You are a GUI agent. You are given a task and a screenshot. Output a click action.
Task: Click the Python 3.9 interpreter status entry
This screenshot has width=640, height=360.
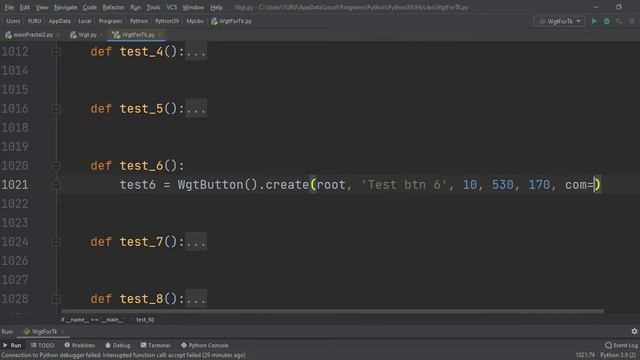tap(619, 356)
